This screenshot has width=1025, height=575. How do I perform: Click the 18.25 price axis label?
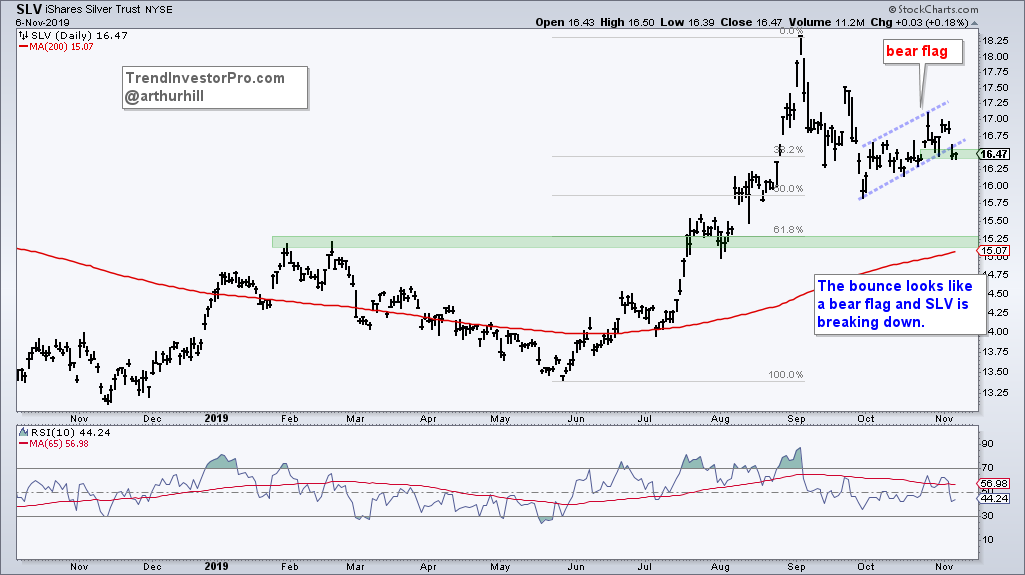coord(994,41)
